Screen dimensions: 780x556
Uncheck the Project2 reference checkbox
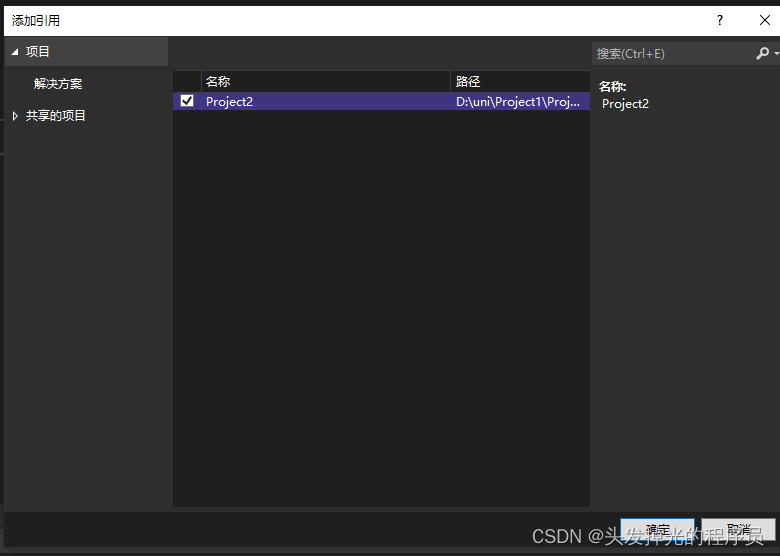187,101
